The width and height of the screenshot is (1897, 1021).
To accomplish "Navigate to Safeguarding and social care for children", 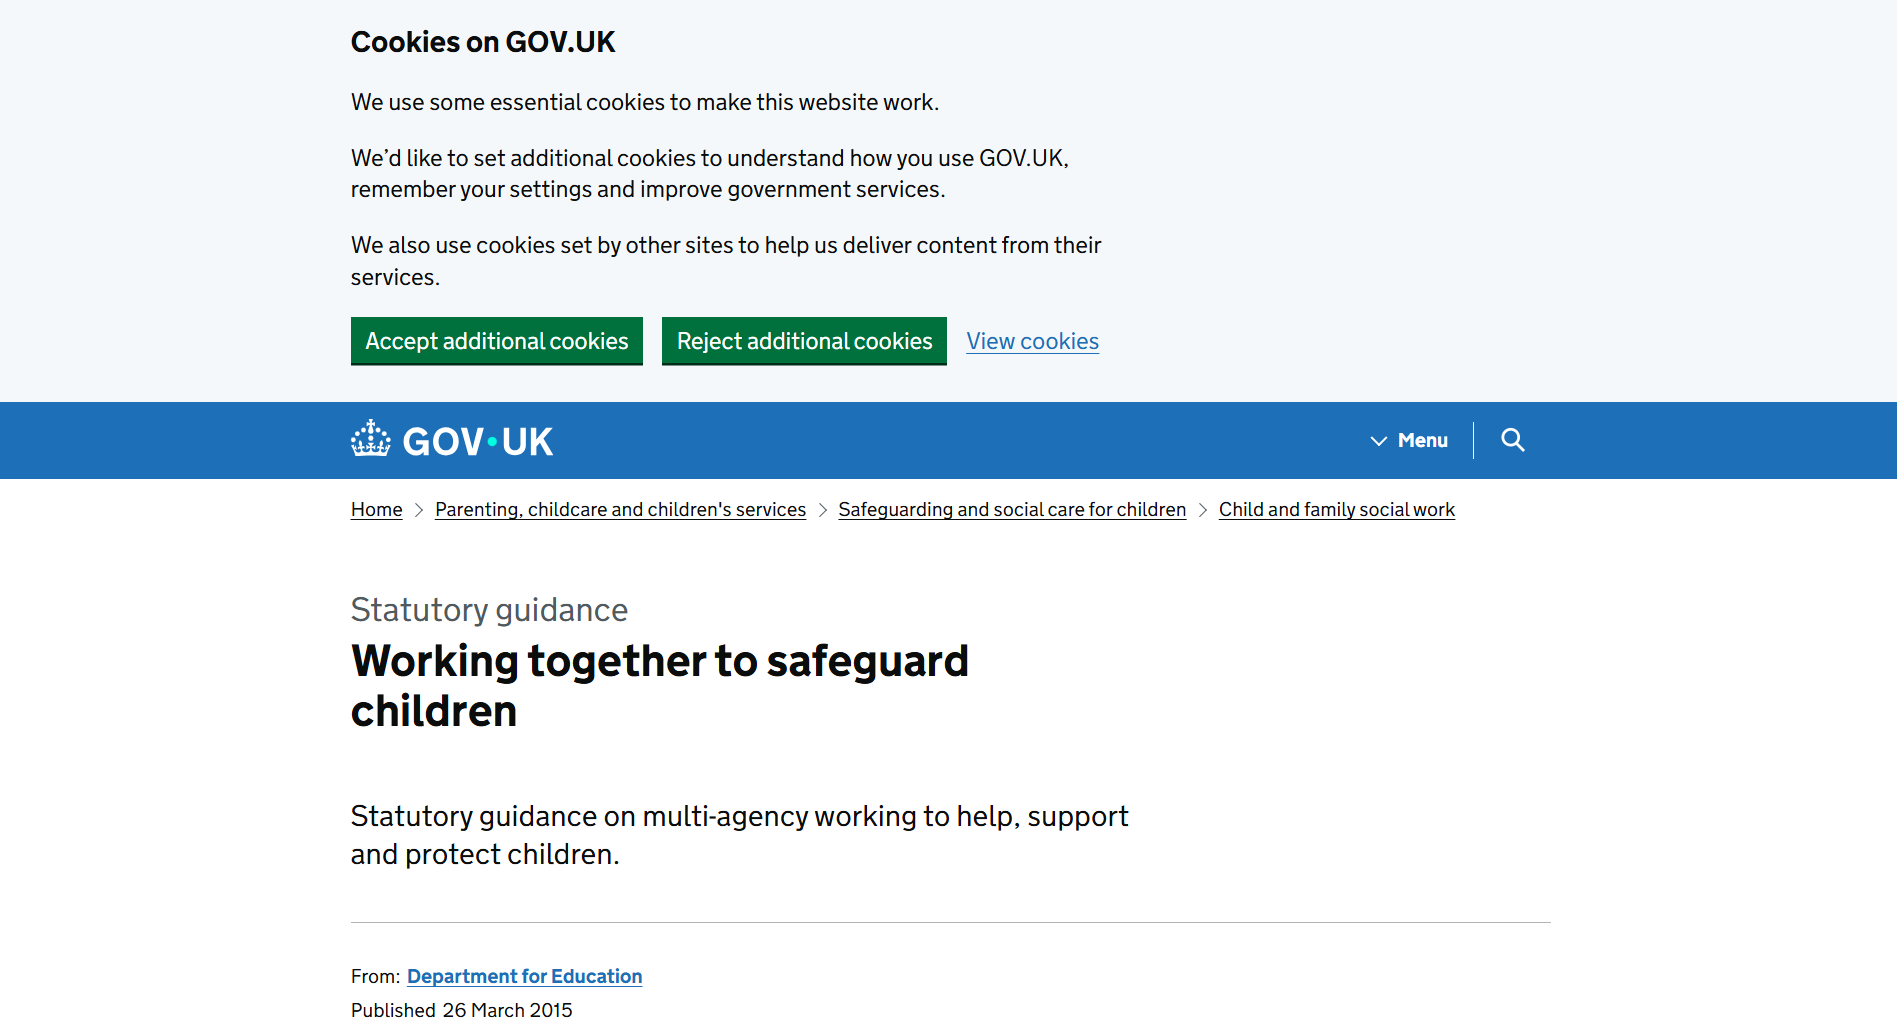I will point(1012,509).
